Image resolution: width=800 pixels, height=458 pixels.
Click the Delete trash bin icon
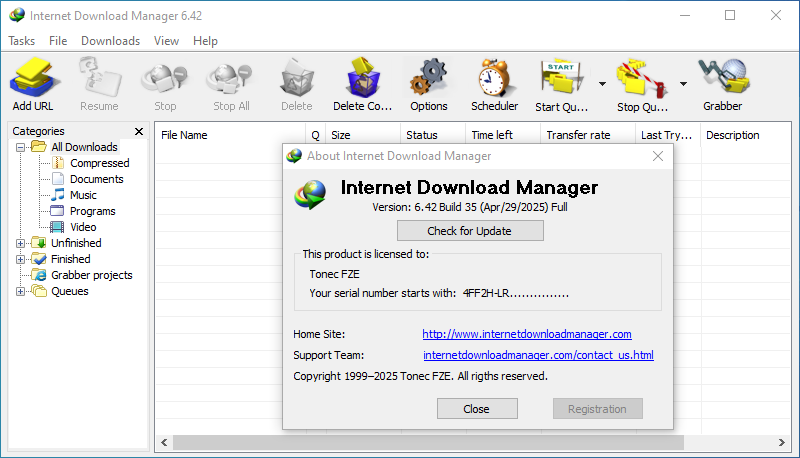[x=297, y=78]
